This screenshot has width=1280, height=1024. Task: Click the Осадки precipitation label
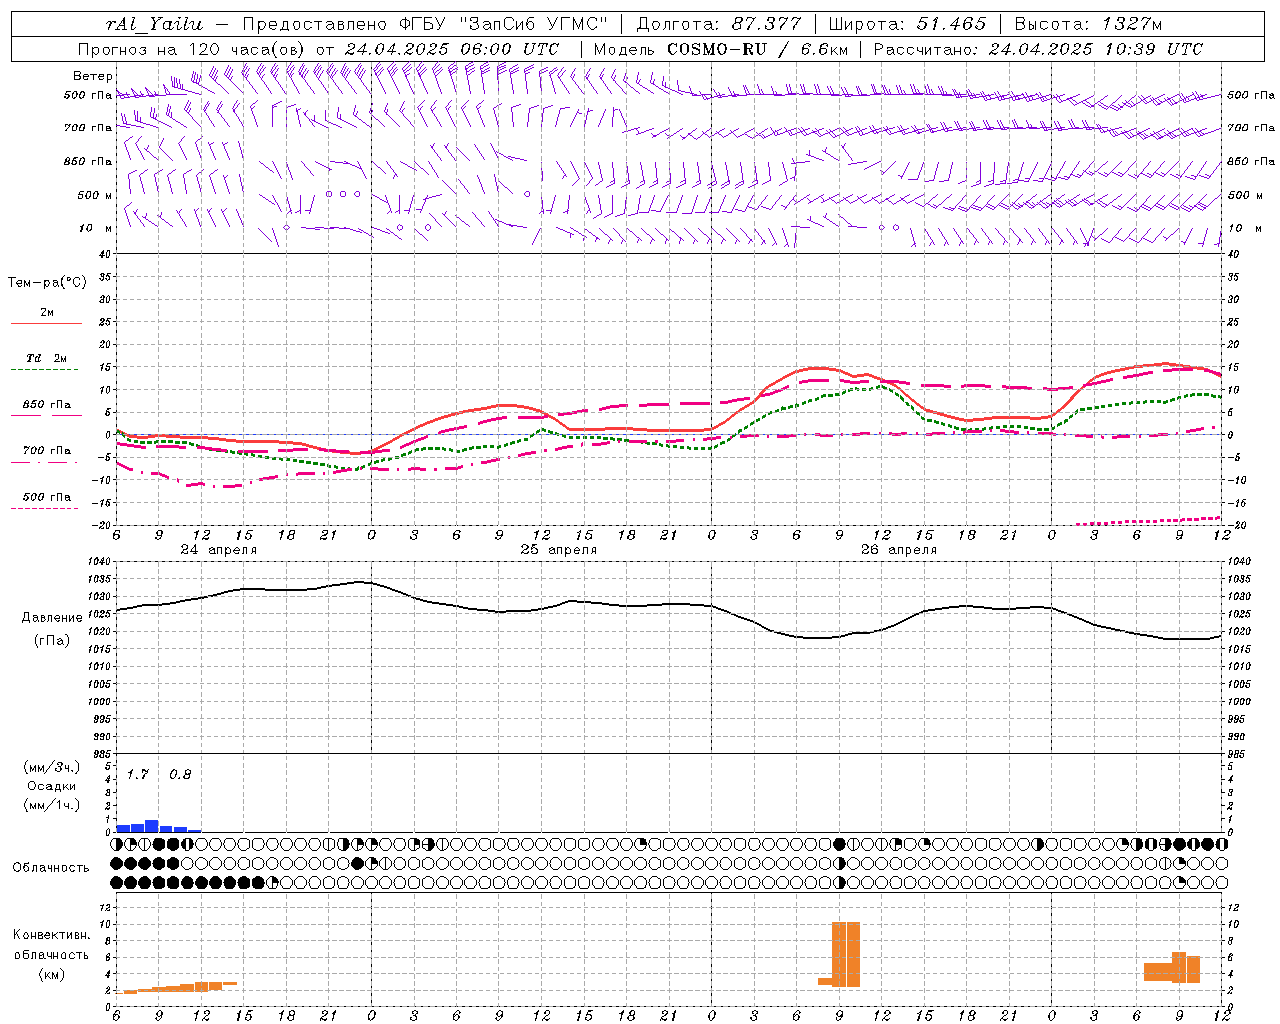tap(52, 786)
